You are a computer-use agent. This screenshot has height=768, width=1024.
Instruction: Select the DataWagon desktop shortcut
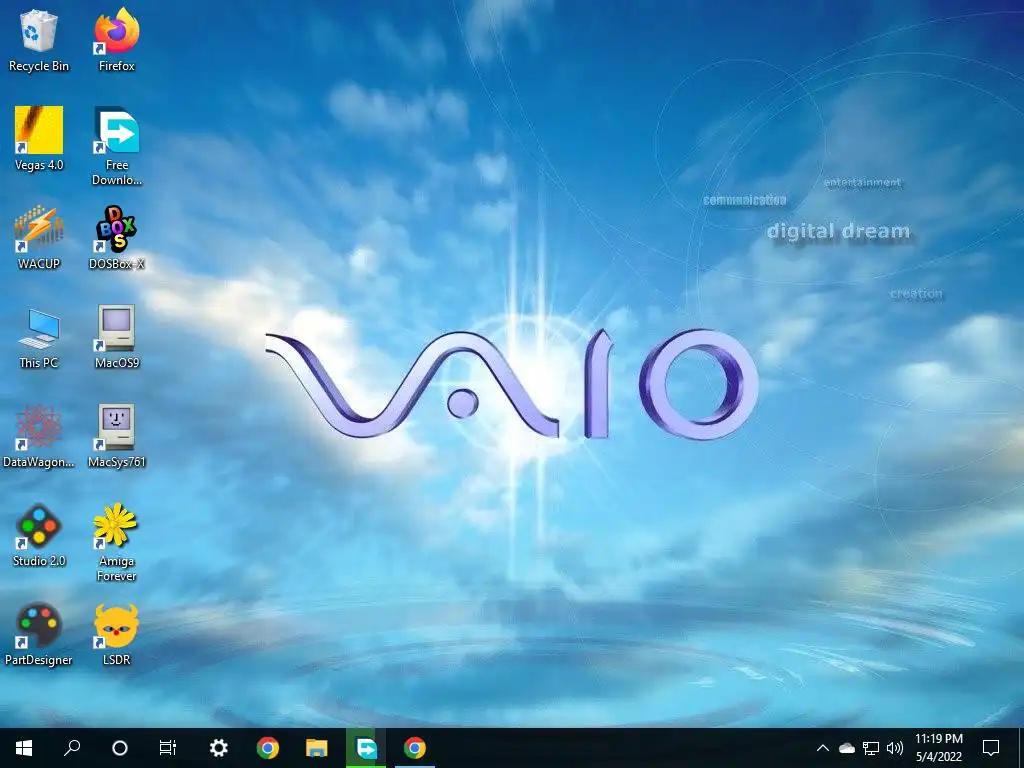39,436
